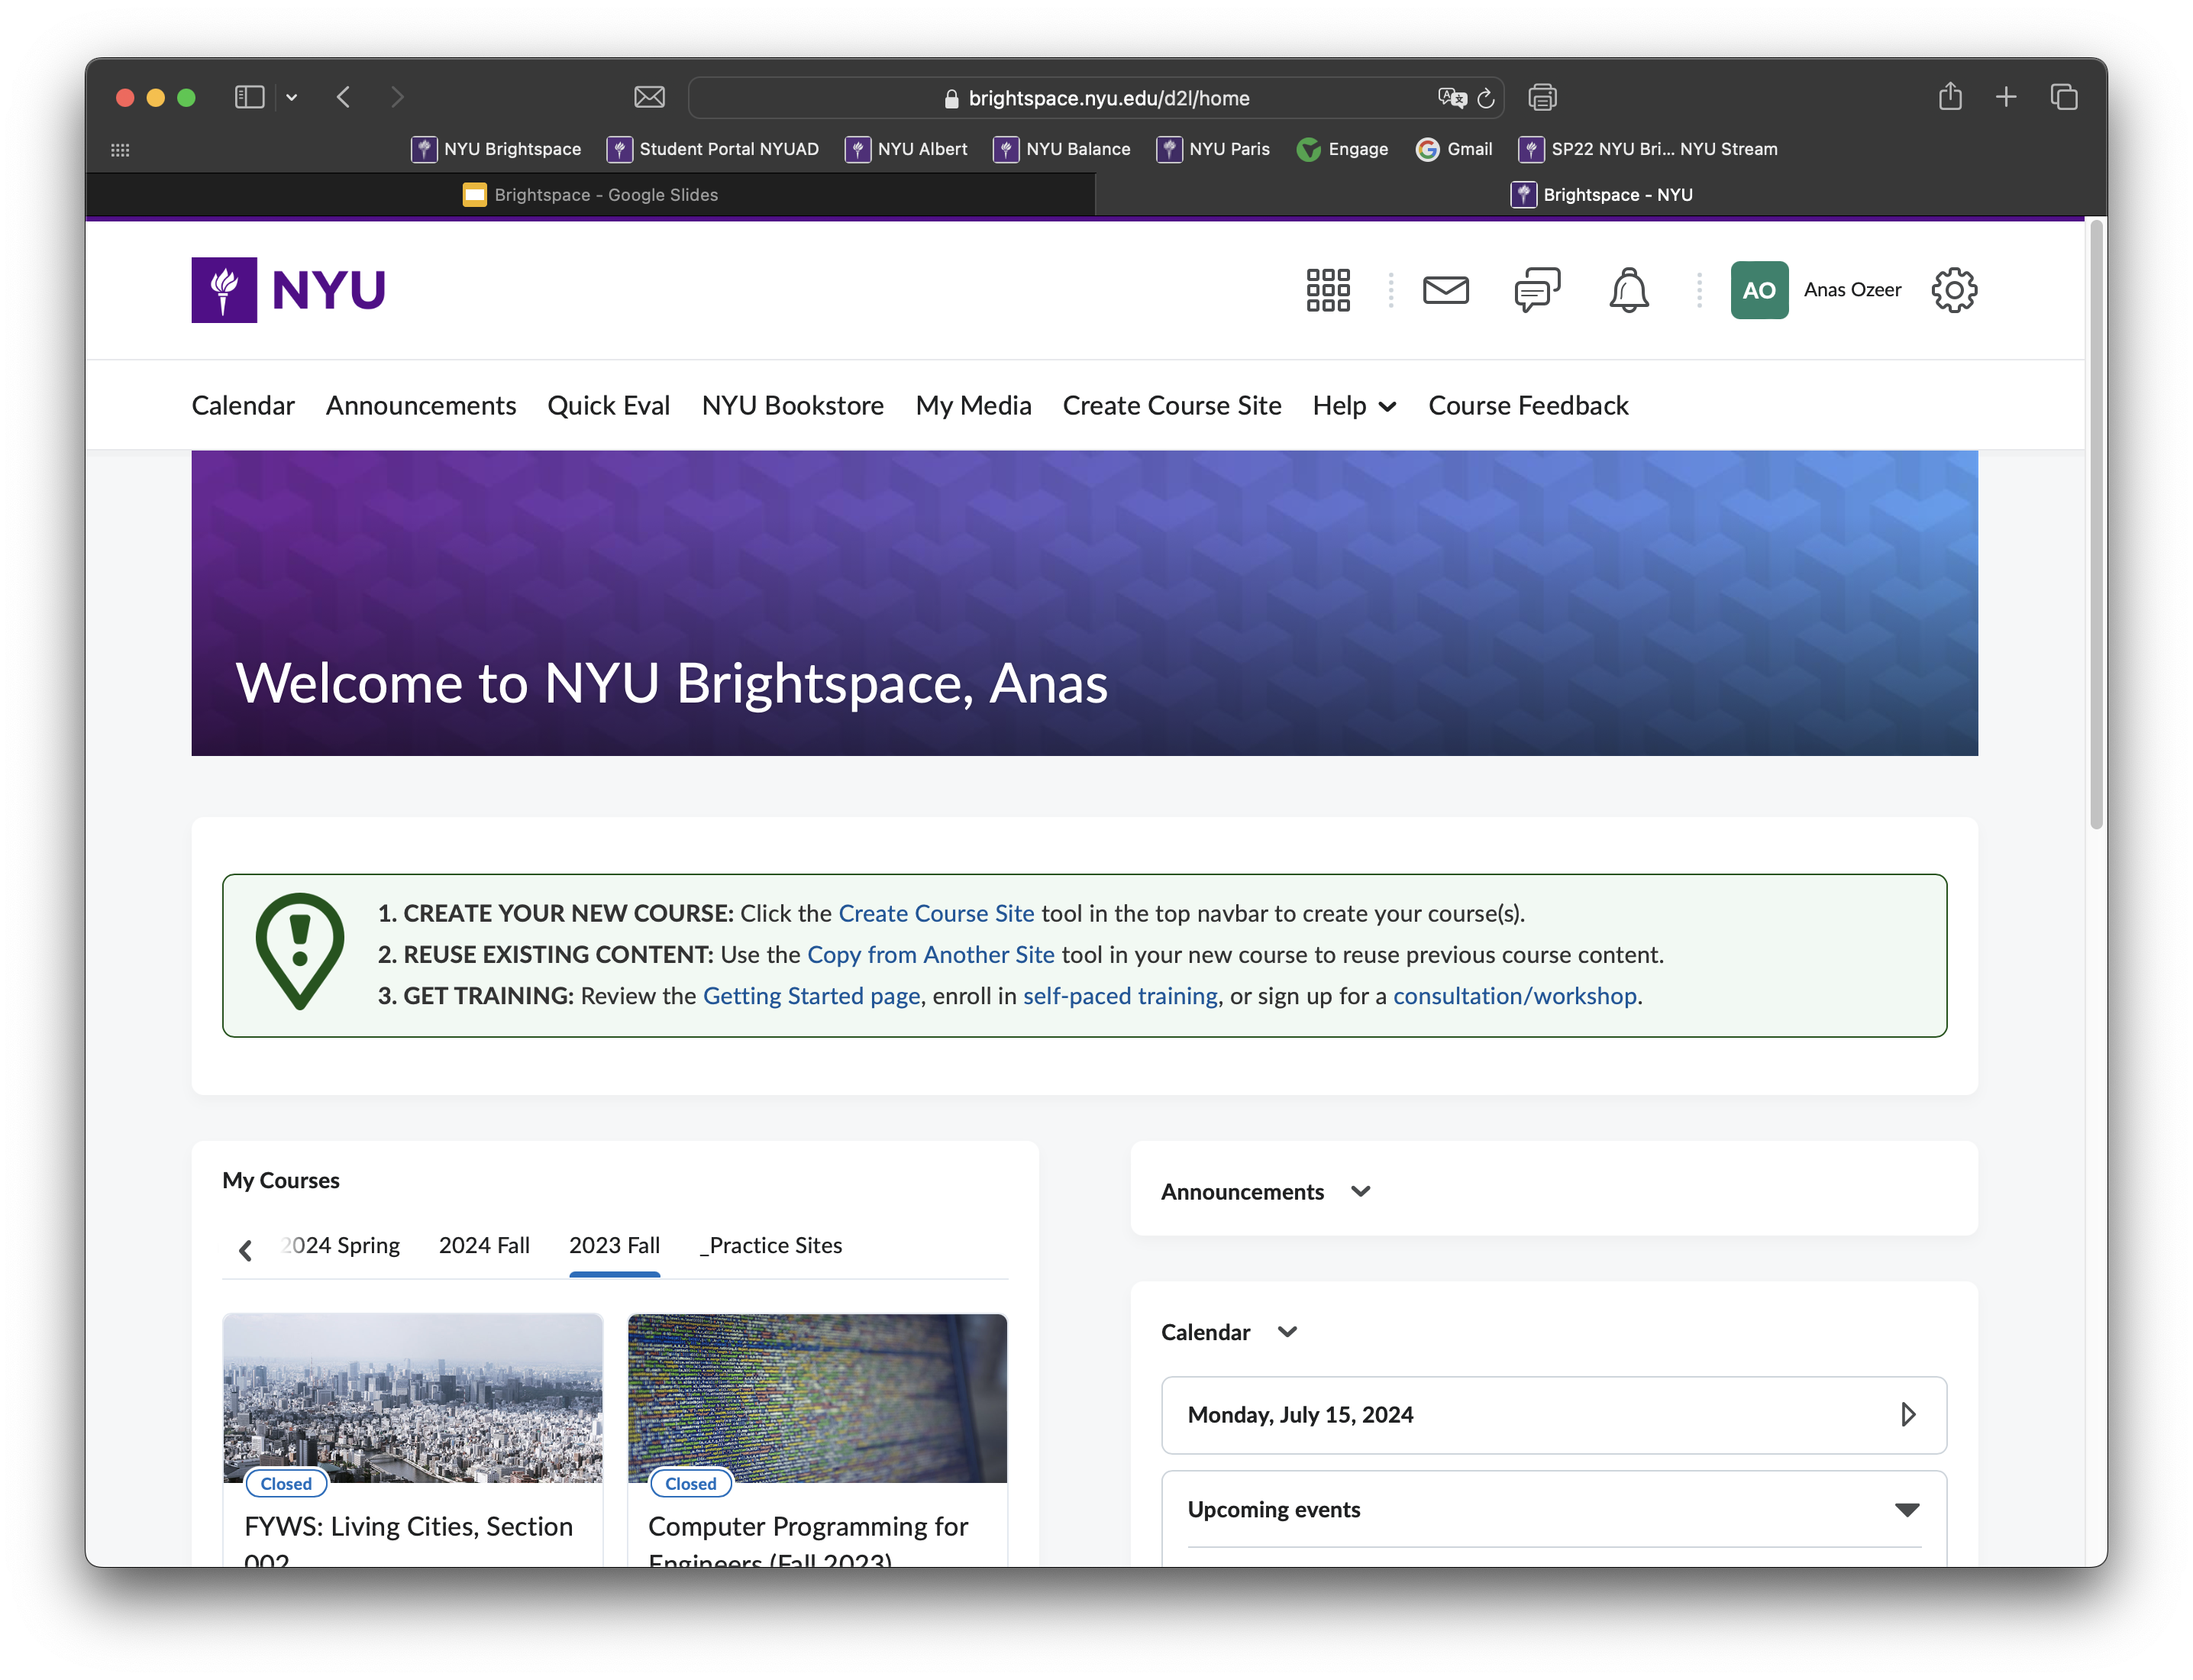Click the Copy from Another Site link

point(931,955)
